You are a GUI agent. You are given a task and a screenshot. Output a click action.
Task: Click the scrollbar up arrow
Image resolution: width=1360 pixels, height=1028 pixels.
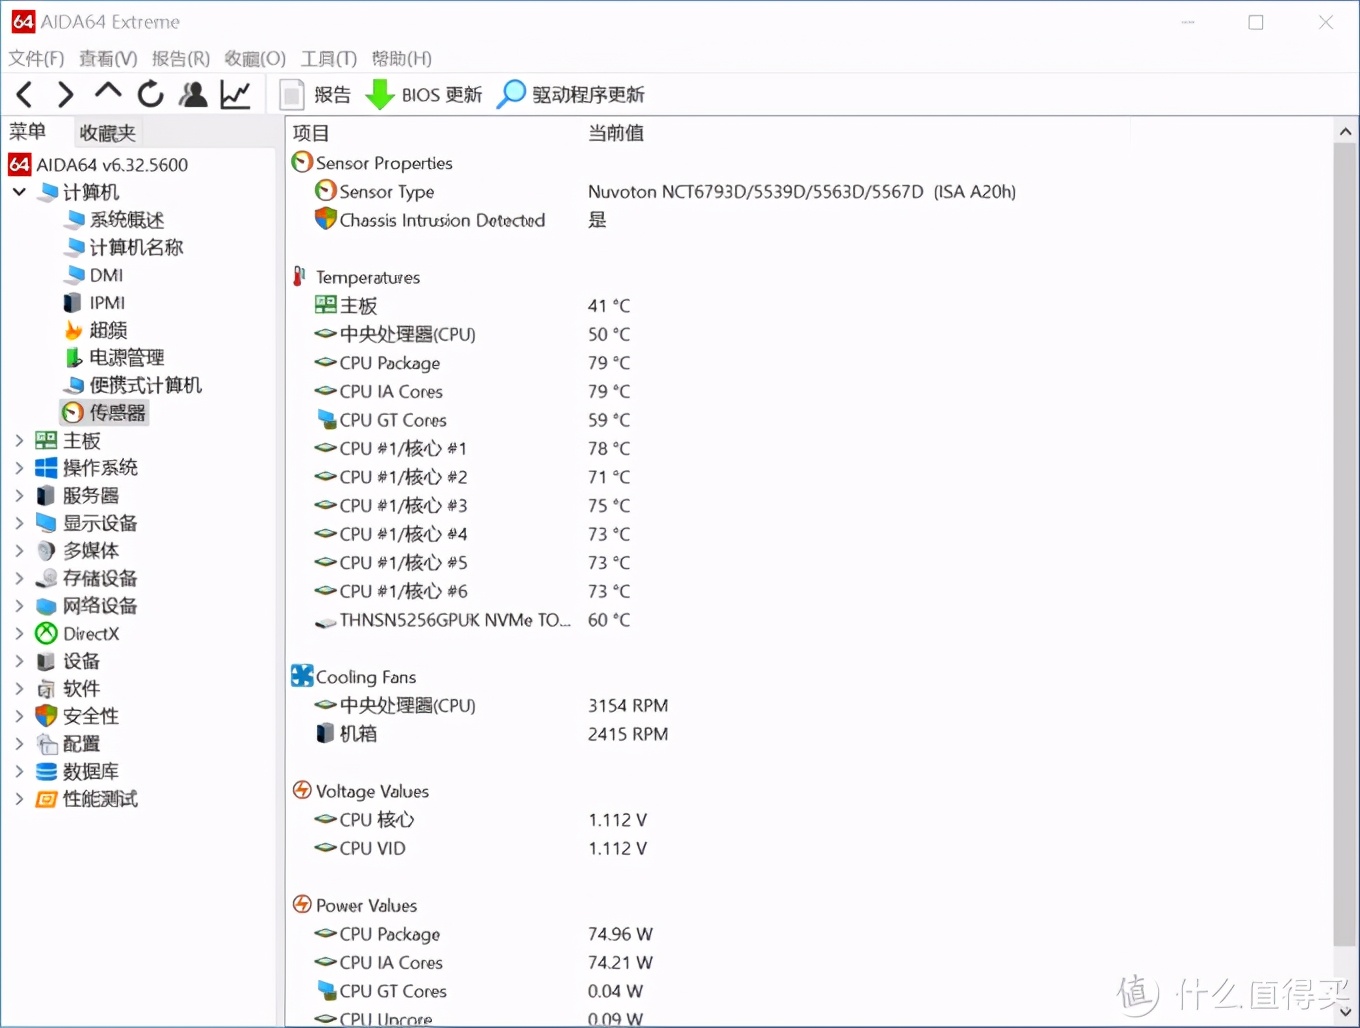pos(1345,131)
